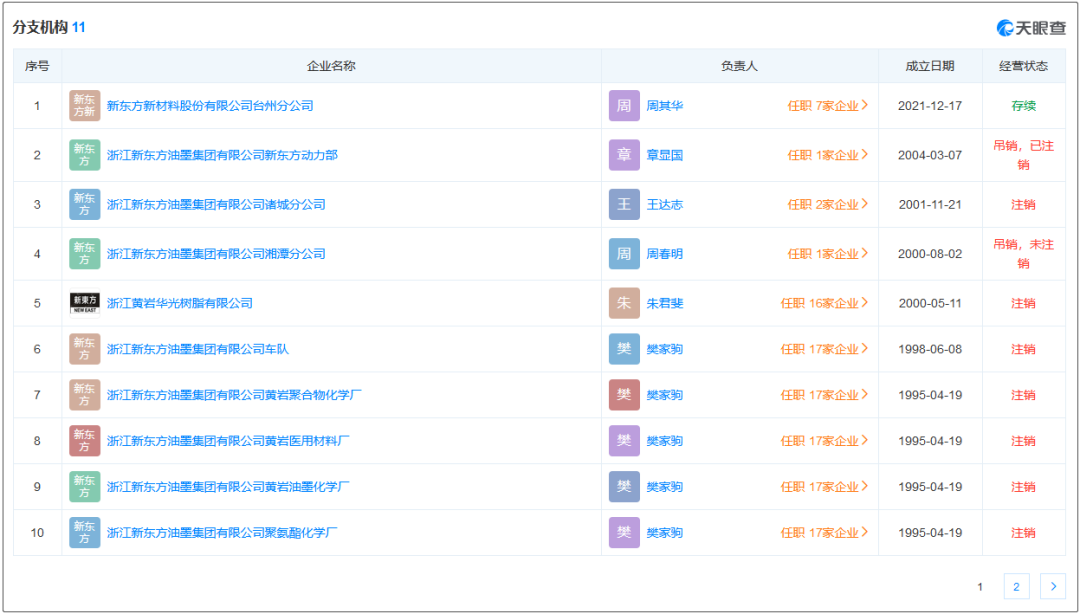Open 浙江新东方油墨集团有限公司黄岩聚合物化学厂 link

click(234, 395)
